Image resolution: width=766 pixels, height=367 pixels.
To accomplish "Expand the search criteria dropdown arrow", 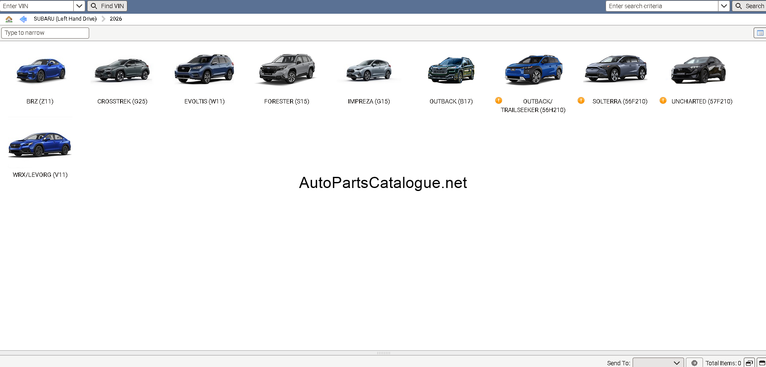I will [x=724, y=6].
